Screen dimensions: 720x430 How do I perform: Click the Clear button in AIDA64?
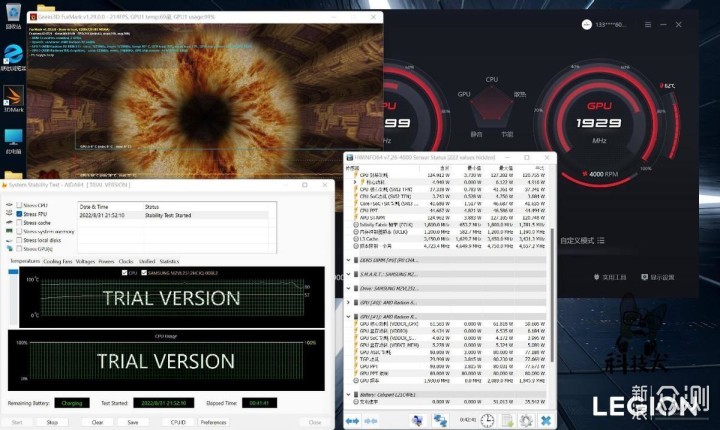click(x=97, y=422)
